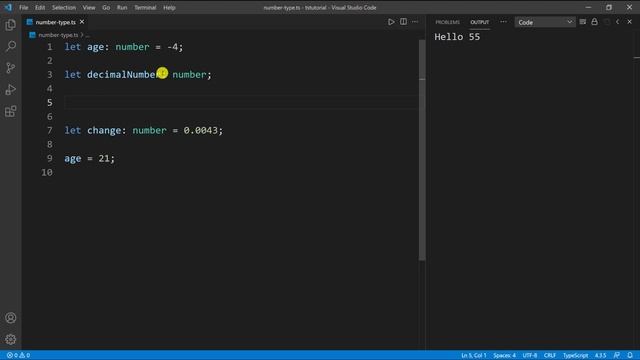
Task: Minimize the VS Code window
Action: pos(588,7)
